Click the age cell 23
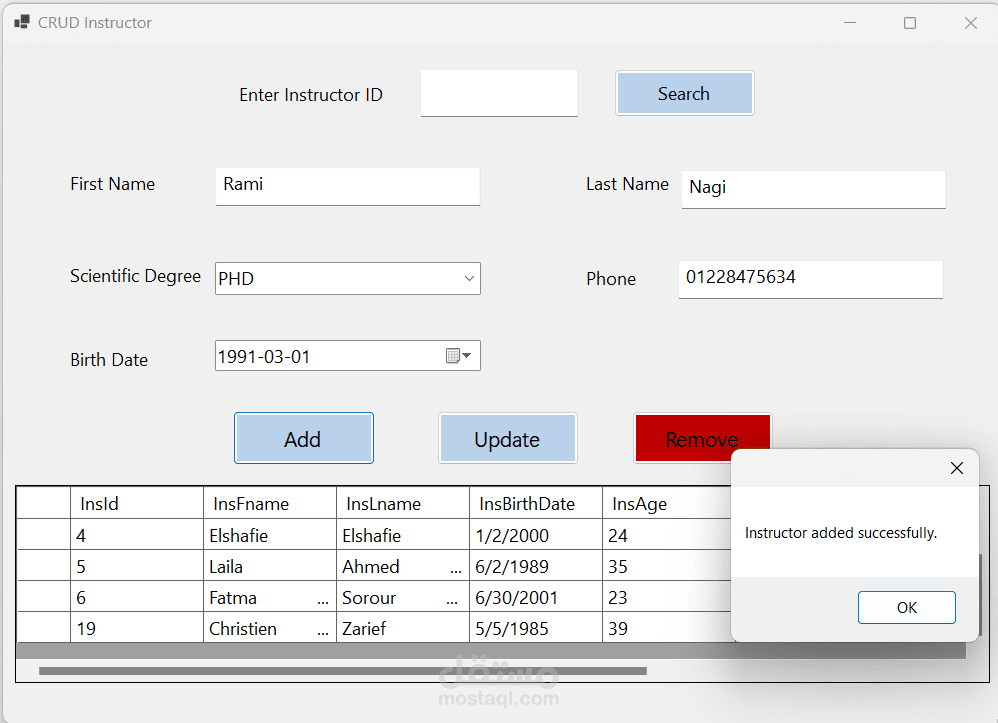Viewport: 998px width, 723px height. [x=666, y=597]
